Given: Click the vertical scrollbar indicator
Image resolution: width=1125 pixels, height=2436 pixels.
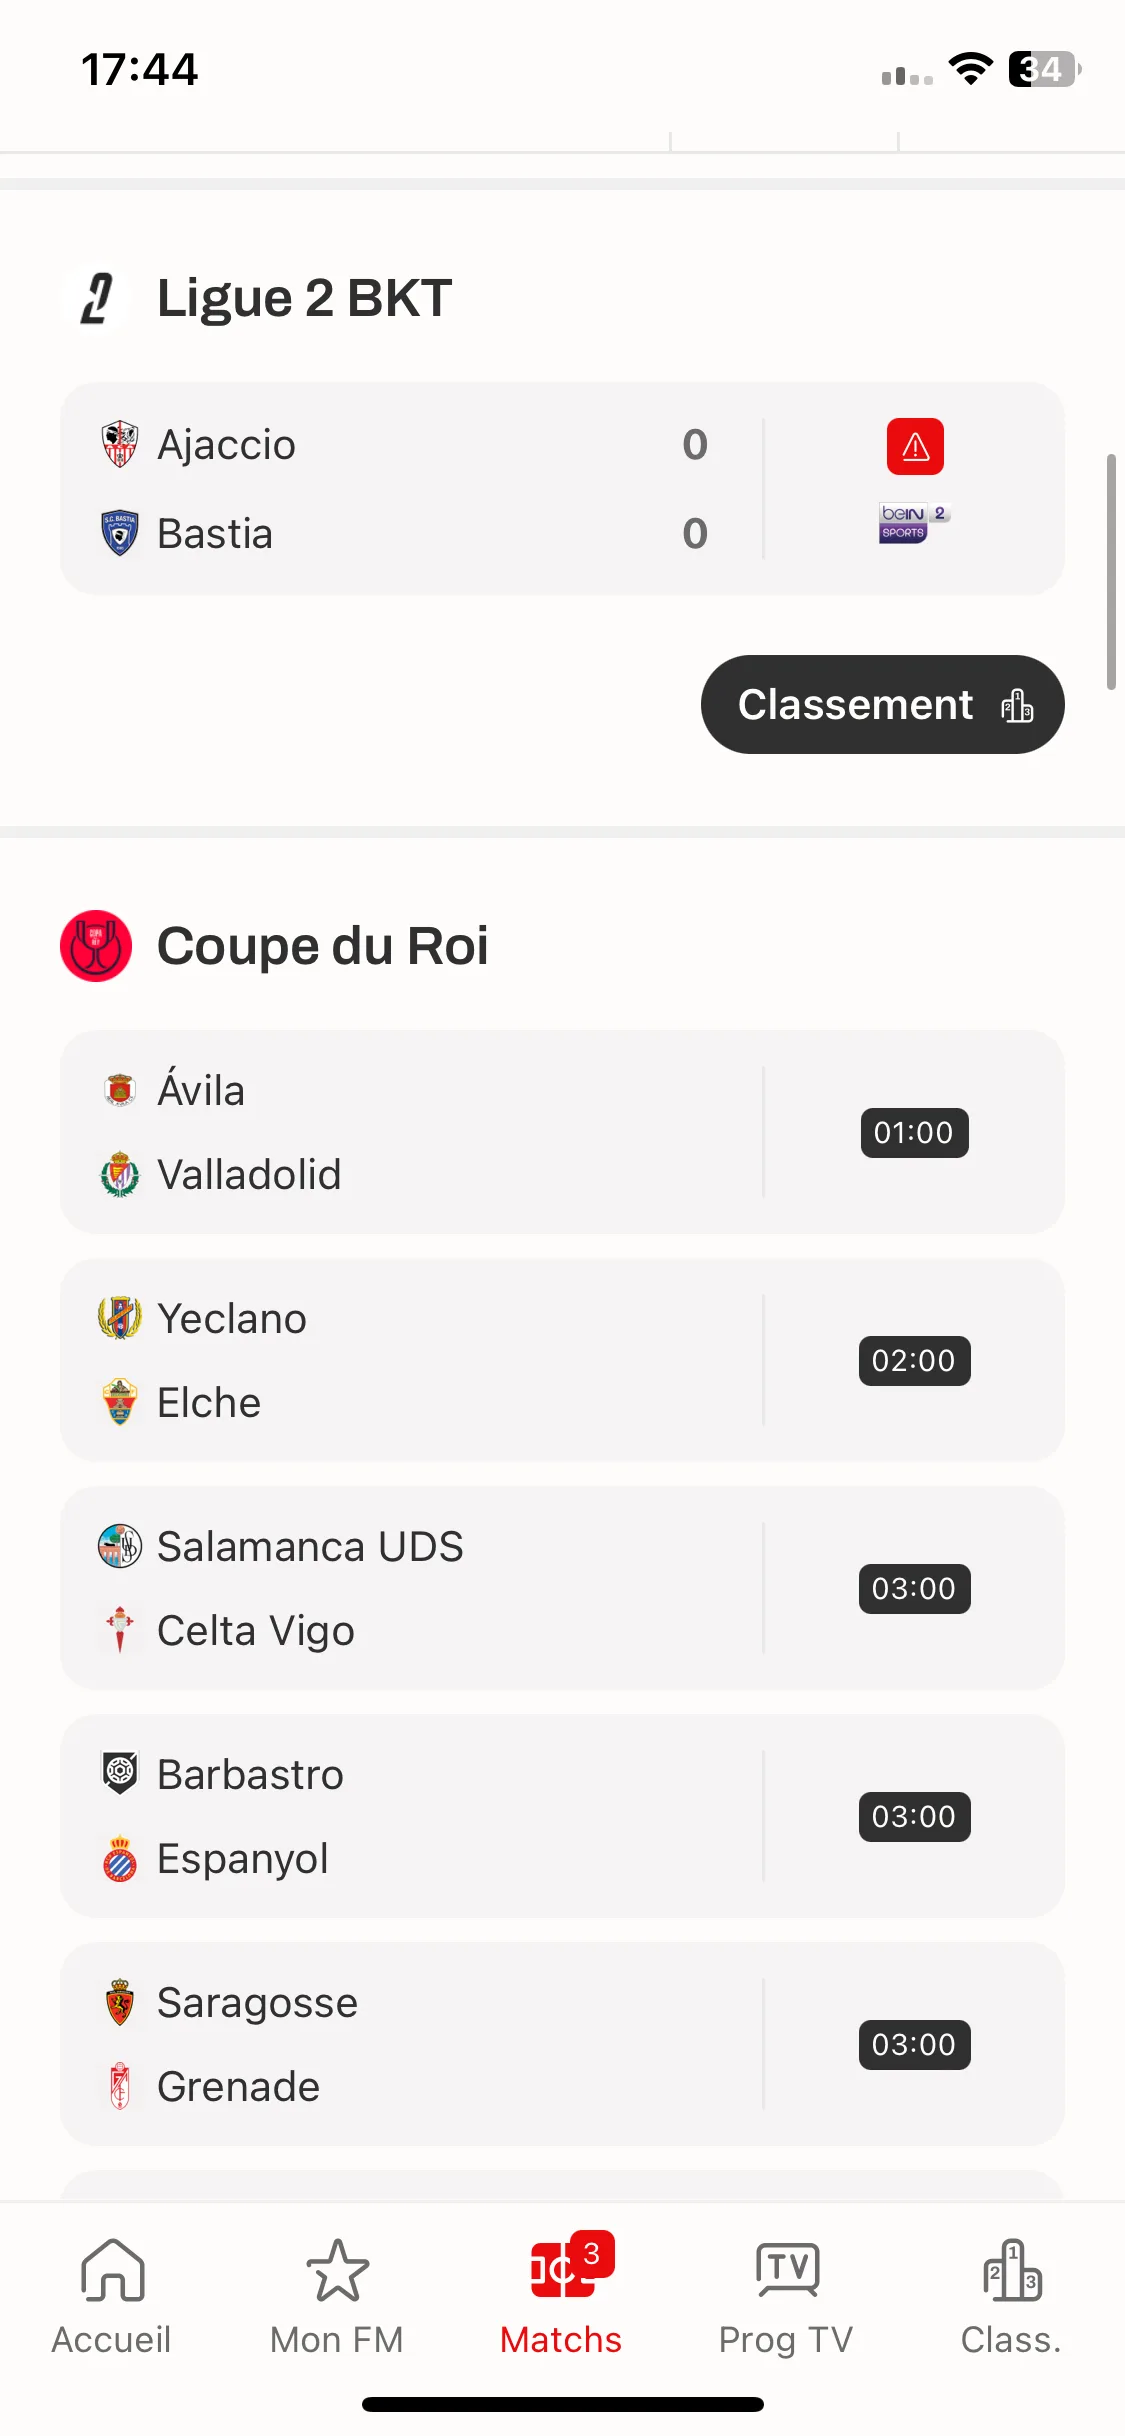Looking at the screenshot, I should click(x=1111, y=572).
